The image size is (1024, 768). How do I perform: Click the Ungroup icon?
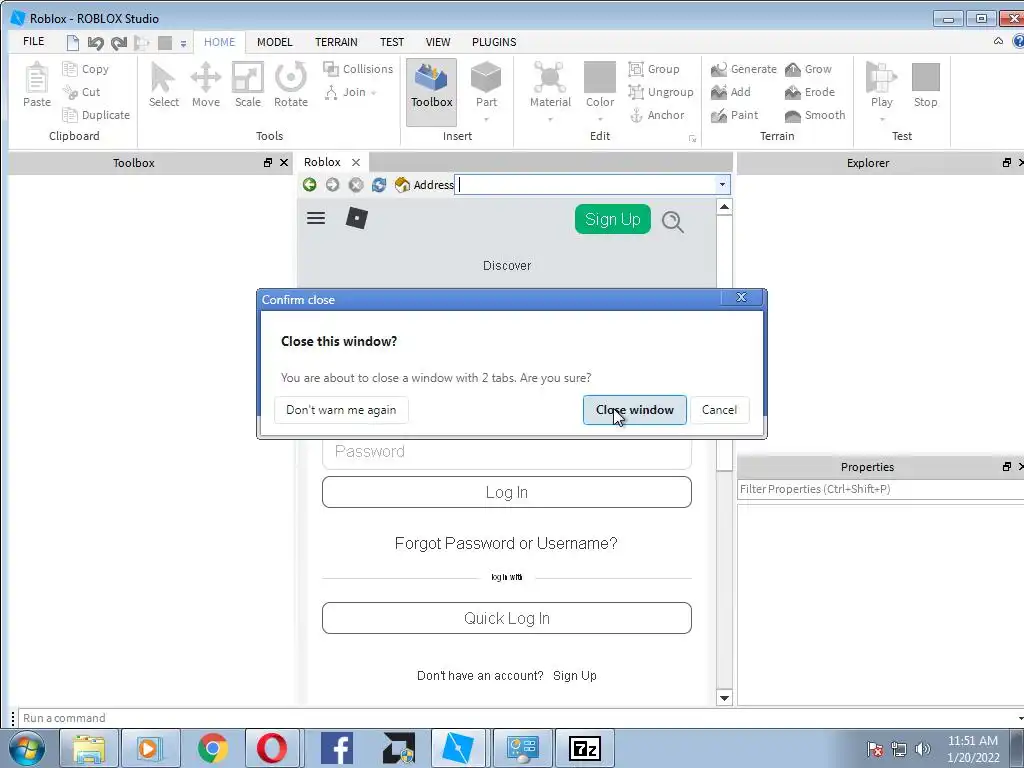pyautogui.click(x=636, y=92)
